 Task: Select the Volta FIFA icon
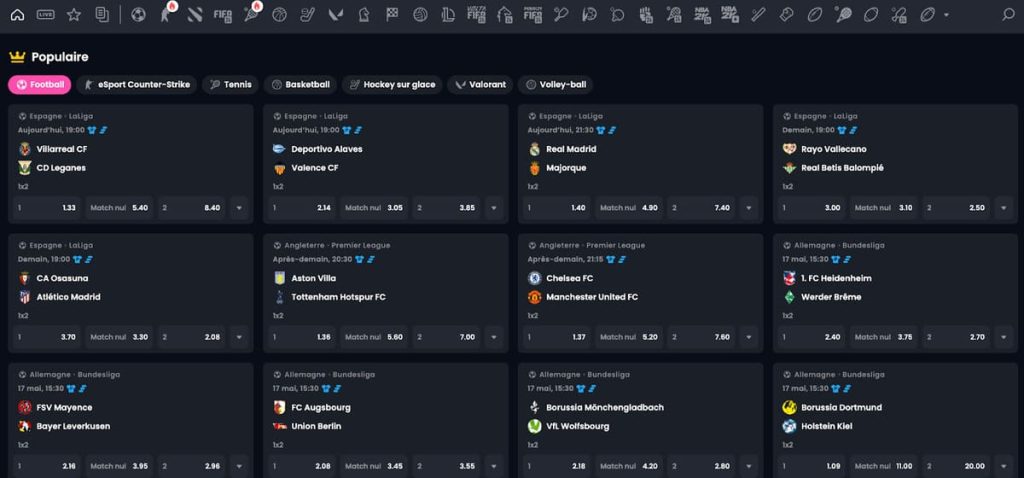tap(476, 14)
